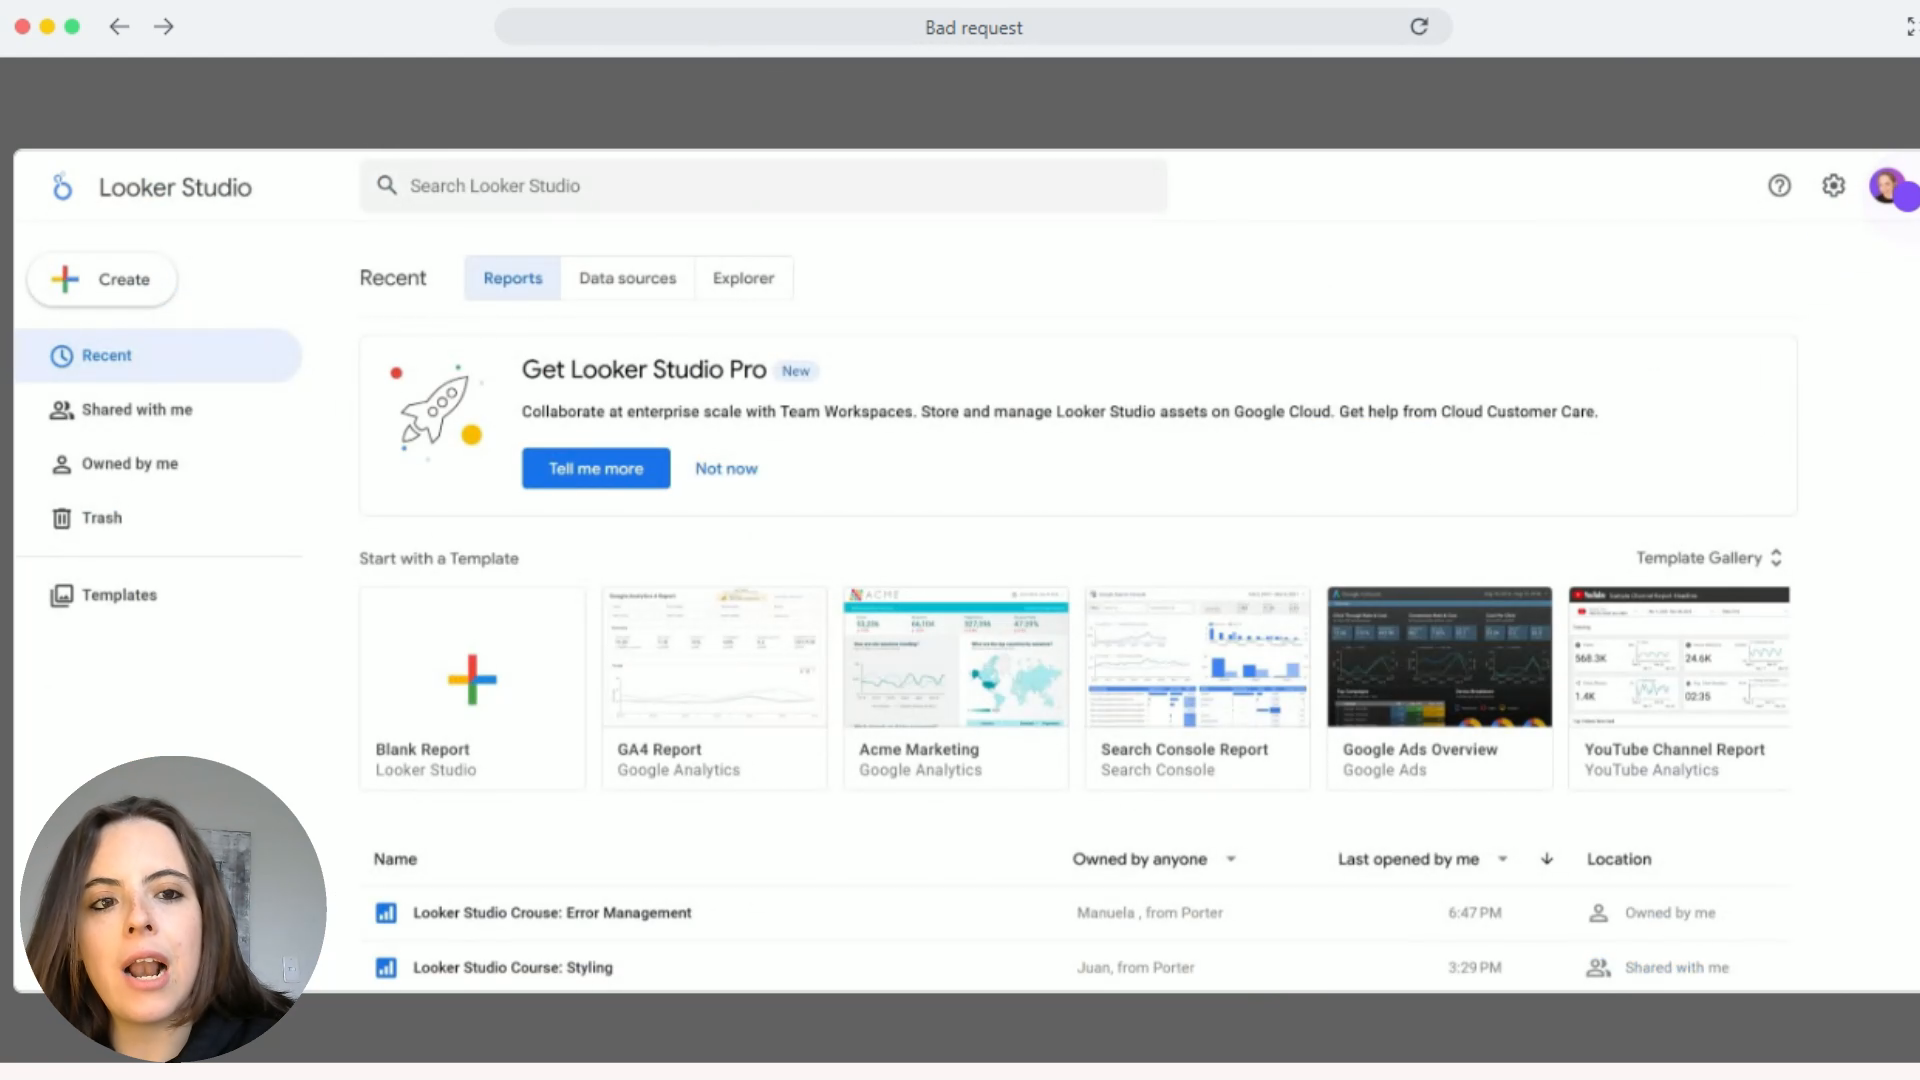Click the Create button

[x=102, y=280]
